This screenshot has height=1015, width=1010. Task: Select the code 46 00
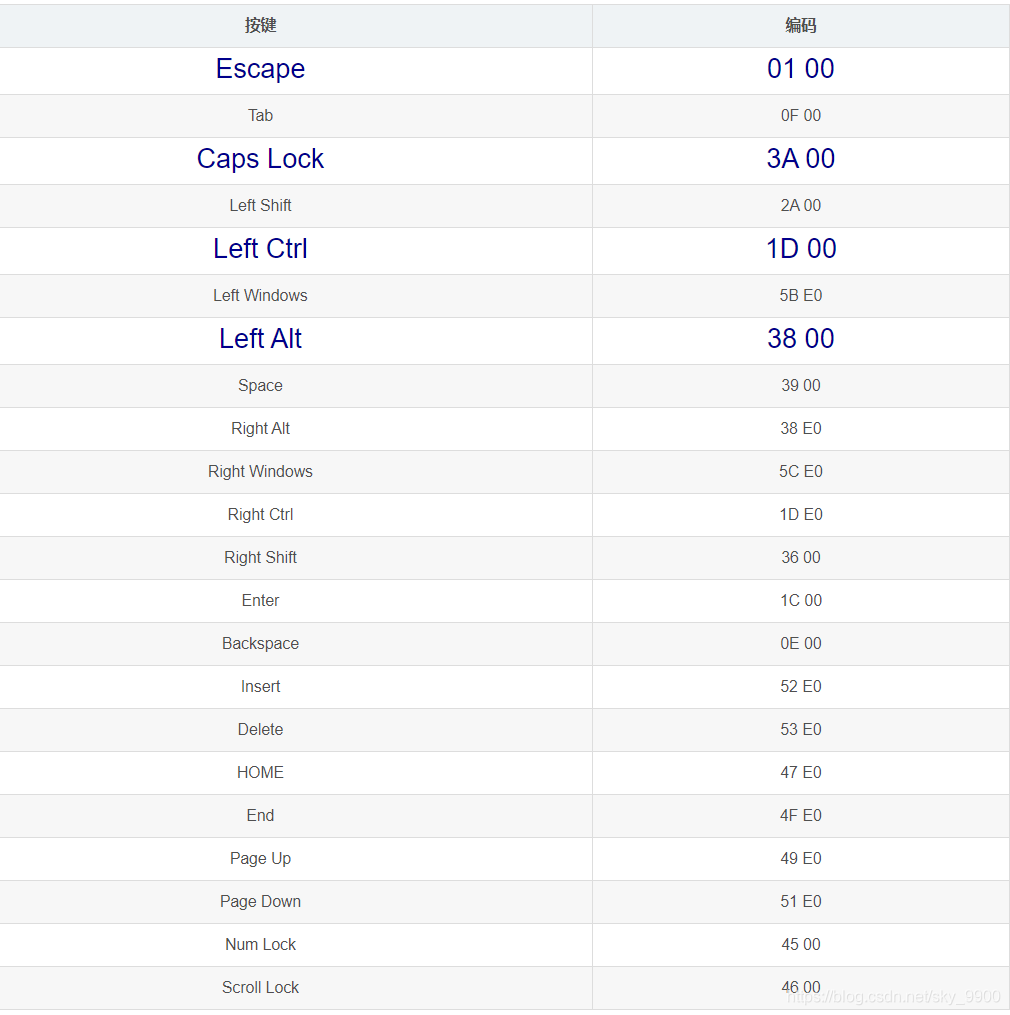(x=801, y=988)
